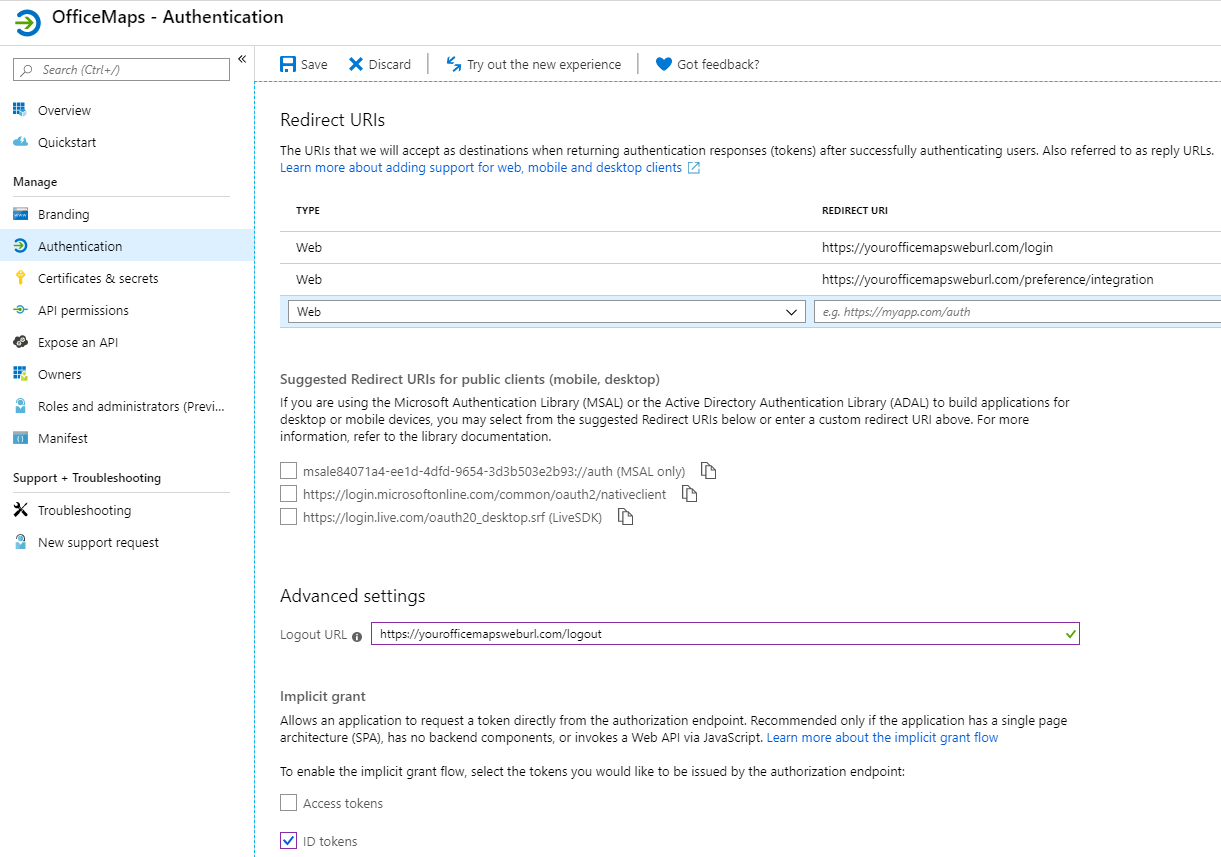Click the Roles and administrators icon
The height and width of the screenshot is (857, 1221).
point(20,406)
